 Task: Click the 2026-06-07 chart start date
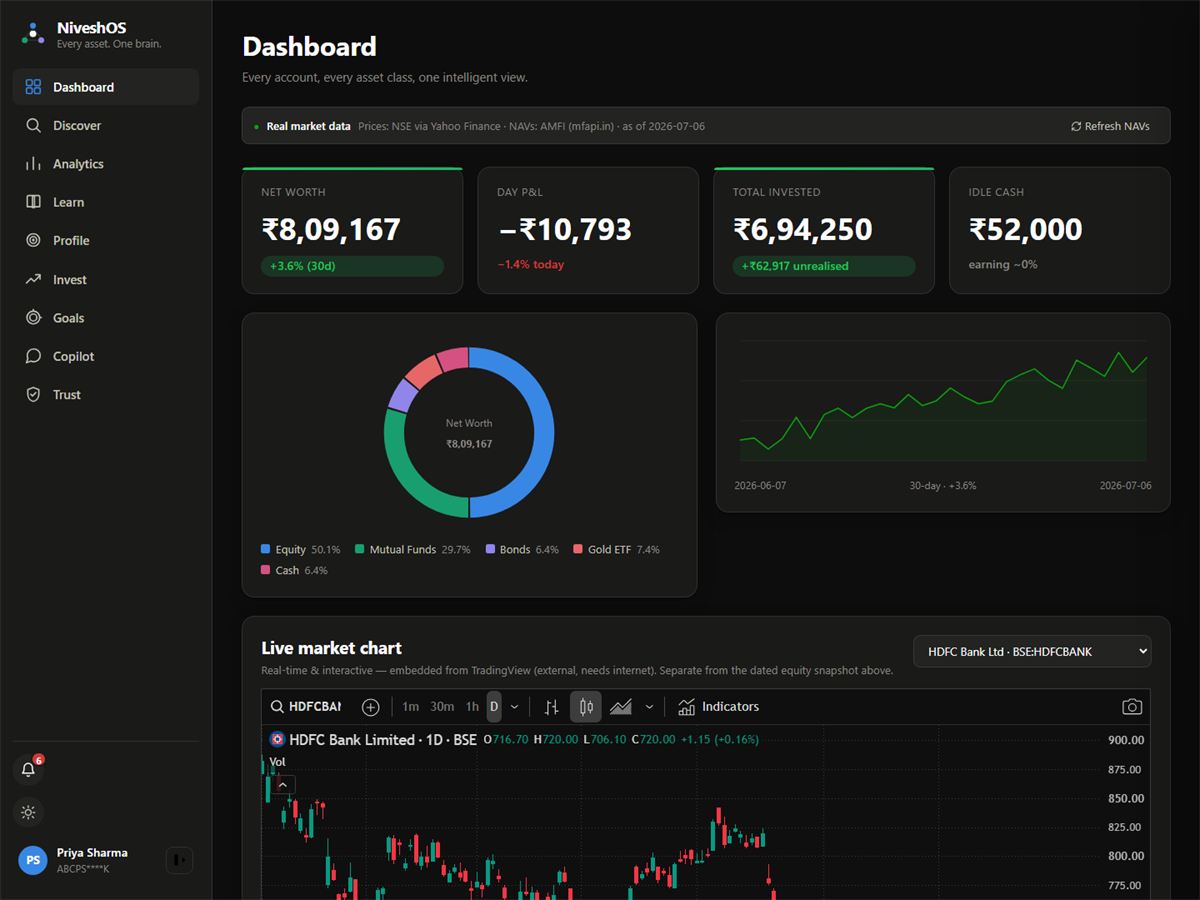[x=760, y=485]
